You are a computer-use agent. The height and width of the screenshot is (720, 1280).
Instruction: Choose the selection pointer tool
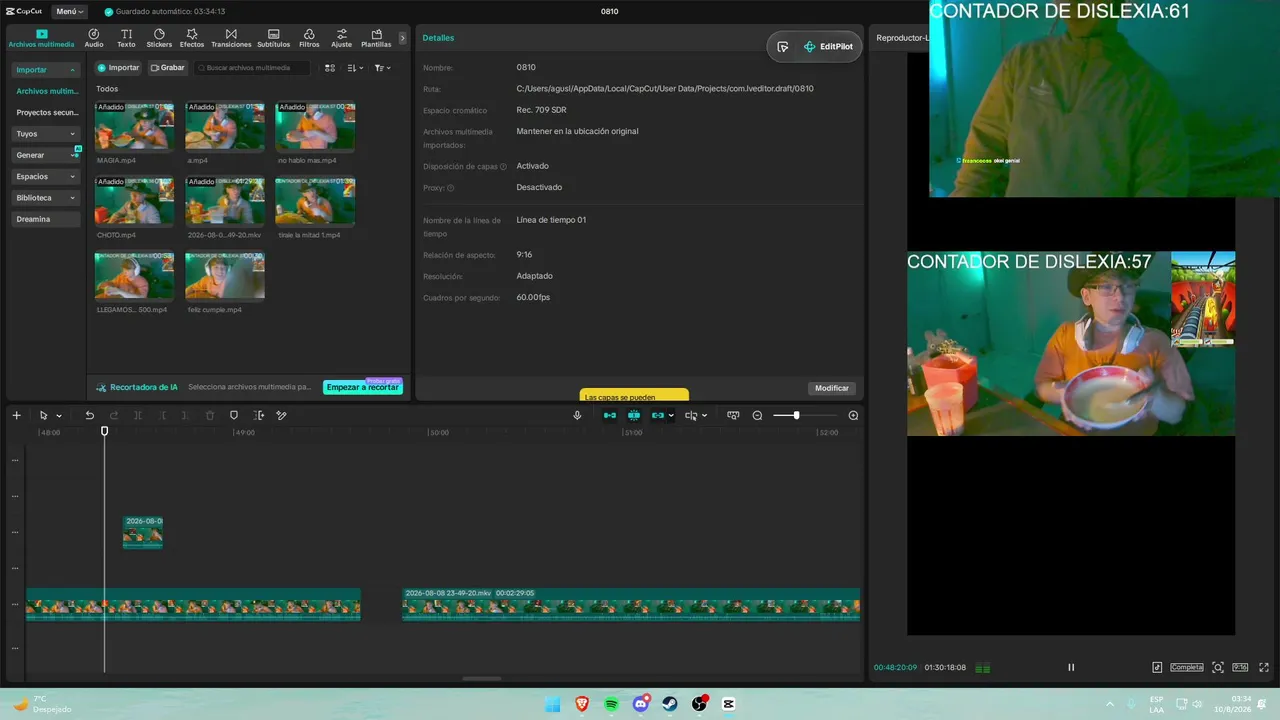[x=43, y=415]
